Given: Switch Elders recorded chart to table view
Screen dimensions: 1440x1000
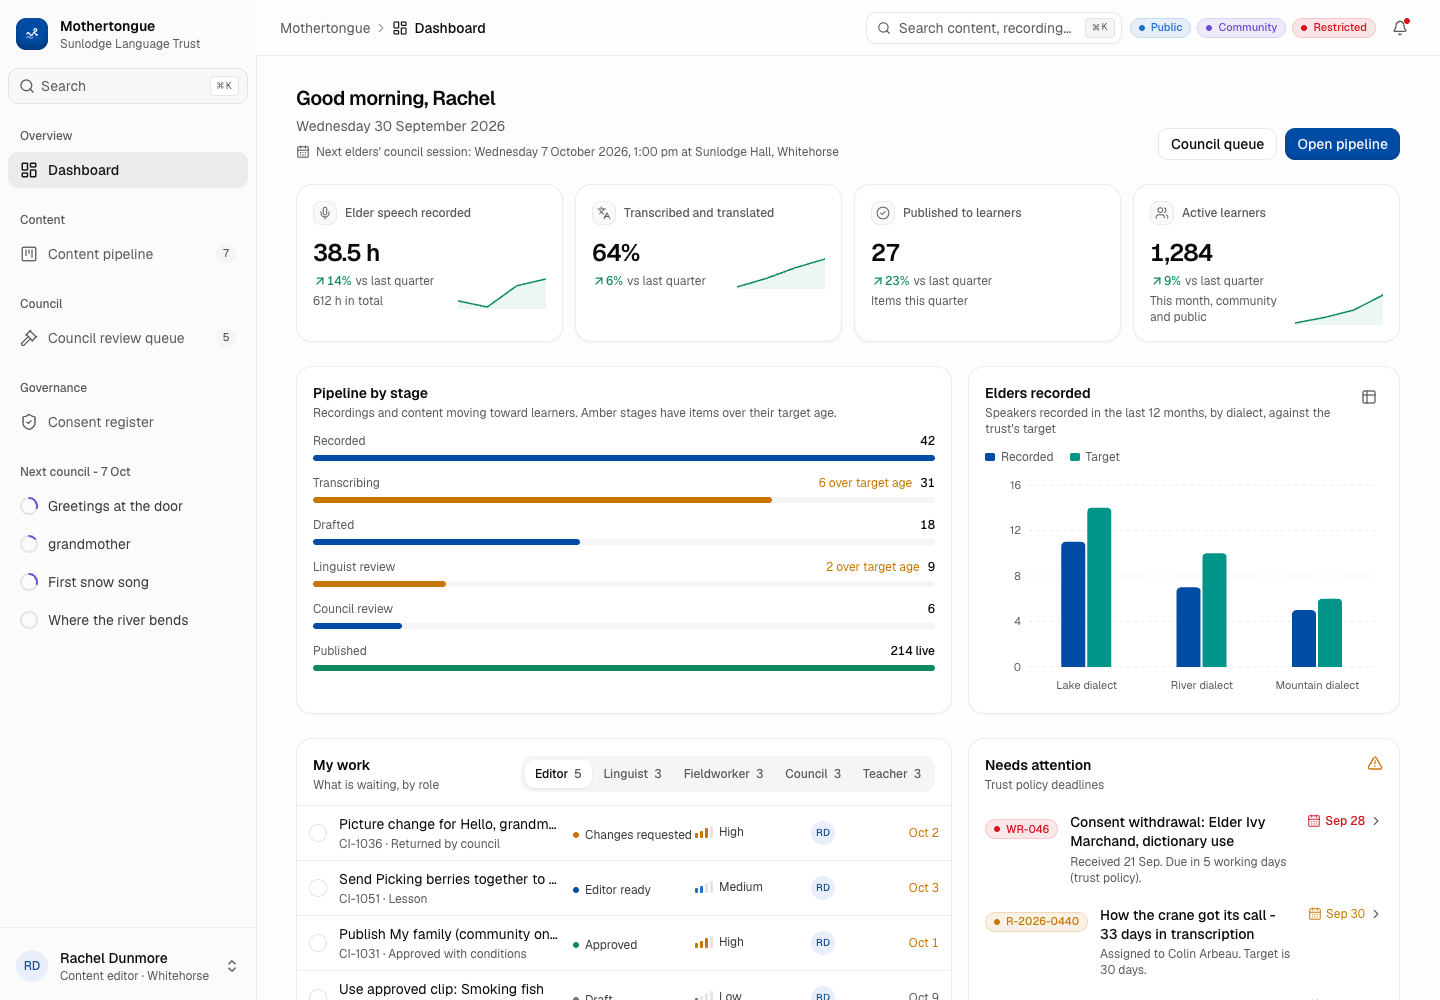Looking at the screenshot, I should 1369,397.
